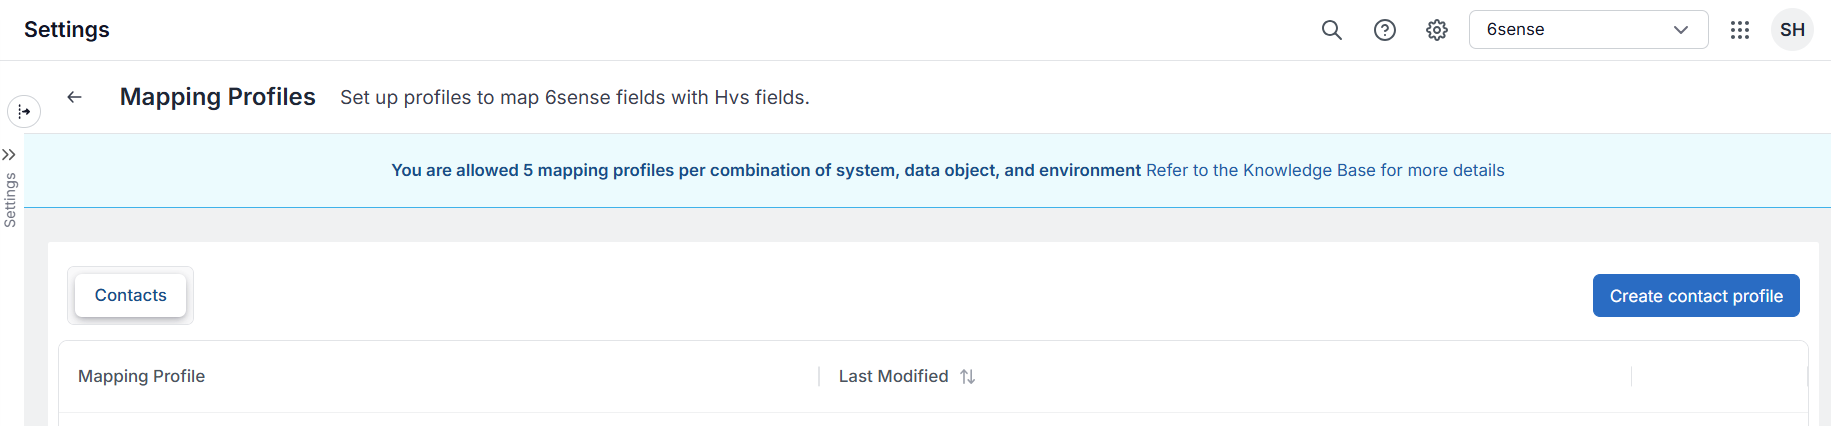Select the blue info banner about 5 mapping profiles
Screen dimensions: 1831x426
(x=927, y=170)
